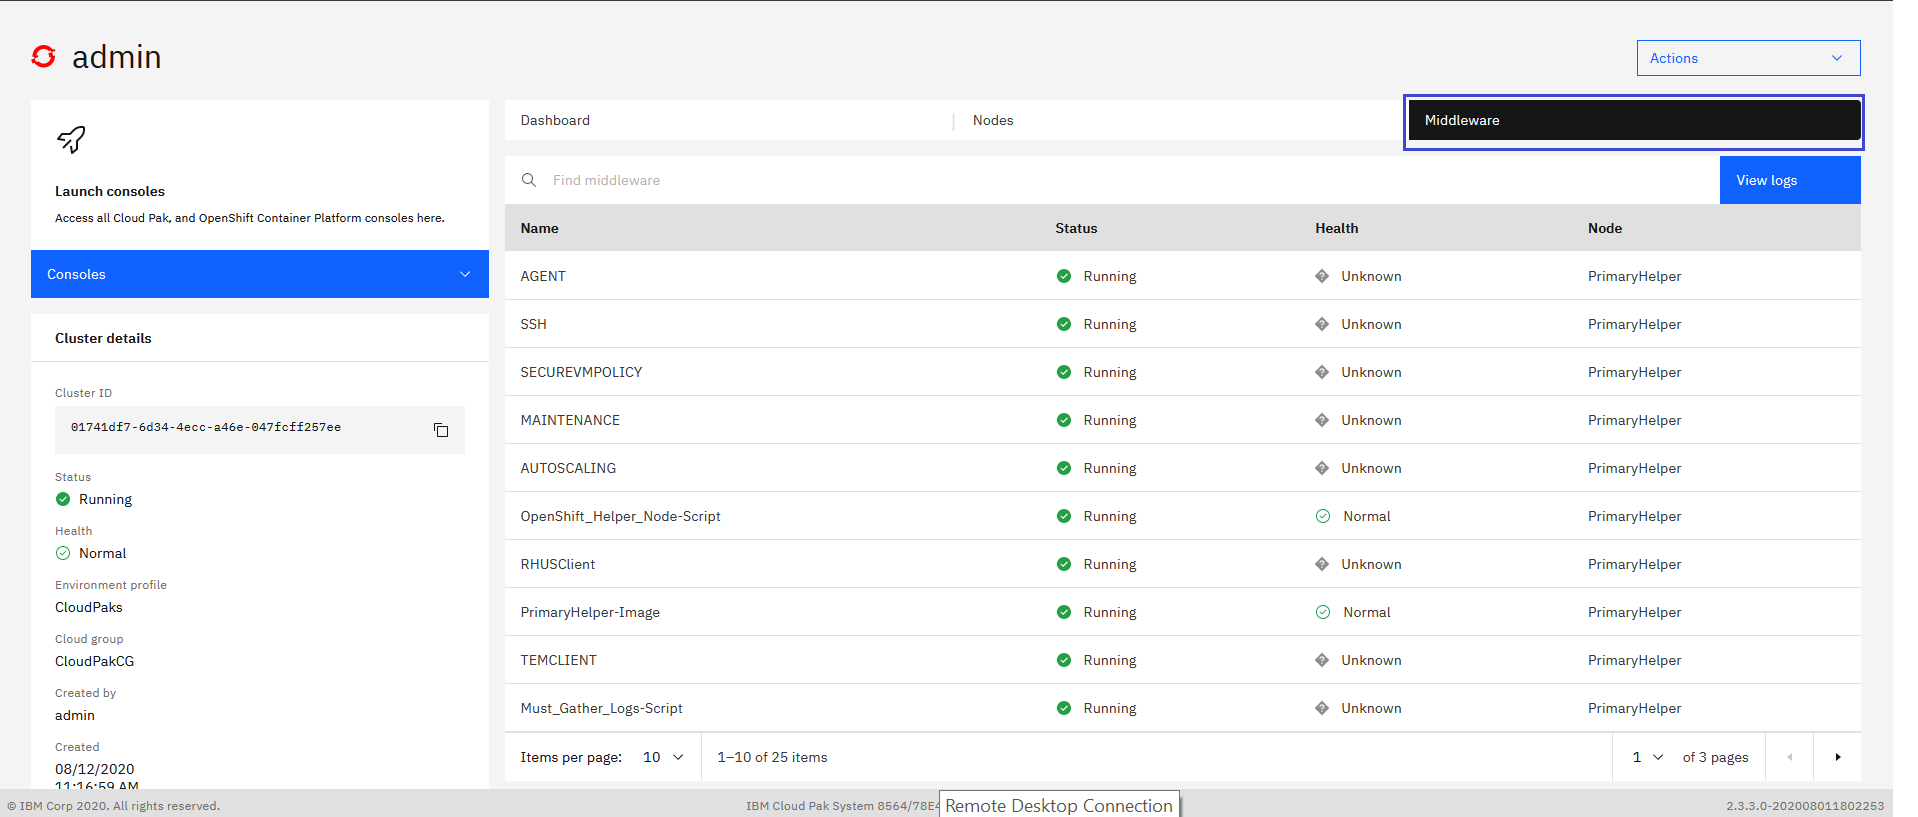
Task: Select the Must_Gather_Logs-Script name
Action: [601, 708]
